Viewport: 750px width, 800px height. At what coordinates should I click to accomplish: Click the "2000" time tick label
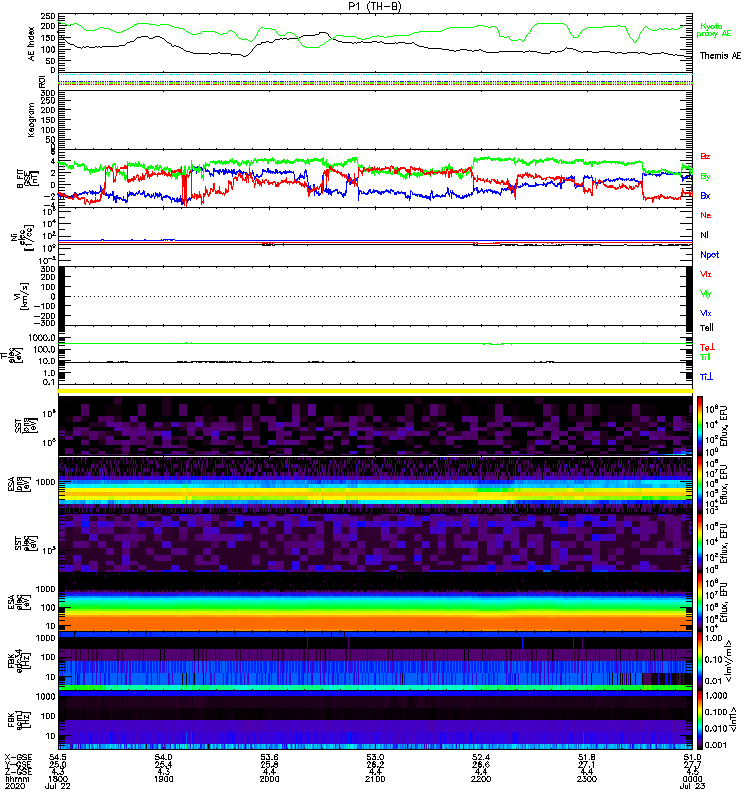click(269, 779)
